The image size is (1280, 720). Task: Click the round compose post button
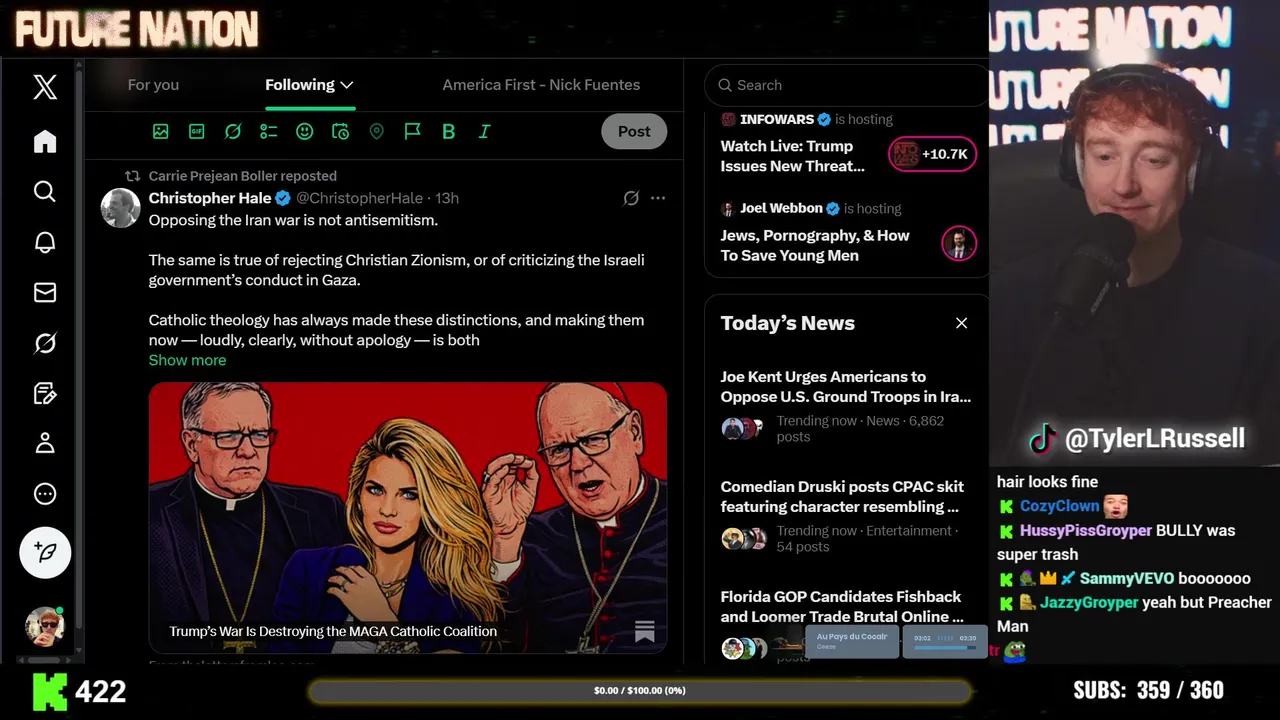pos(45,552)
